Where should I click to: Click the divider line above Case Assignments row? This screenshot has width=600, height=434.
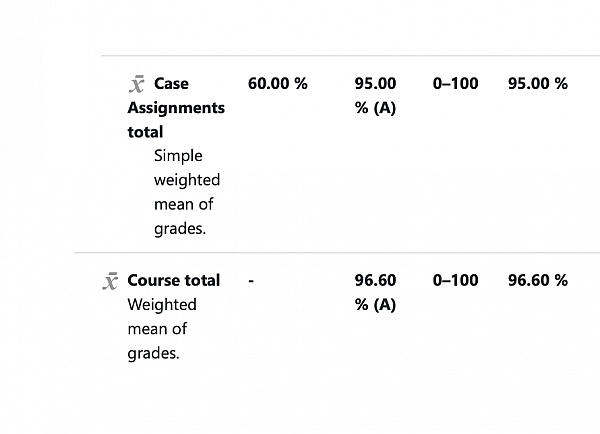[350, 56]
